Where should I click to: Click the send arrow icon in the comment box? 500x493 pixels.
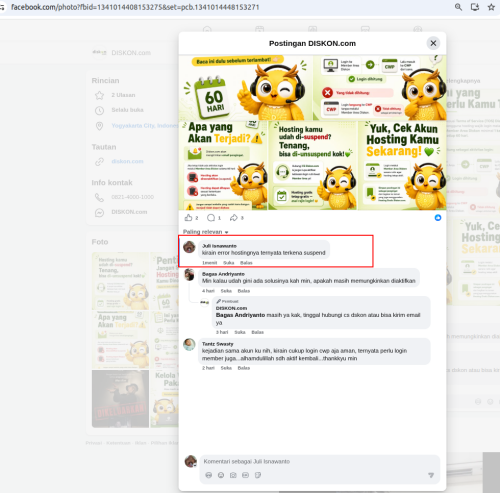pyautogui.click(x=431, y=475)
